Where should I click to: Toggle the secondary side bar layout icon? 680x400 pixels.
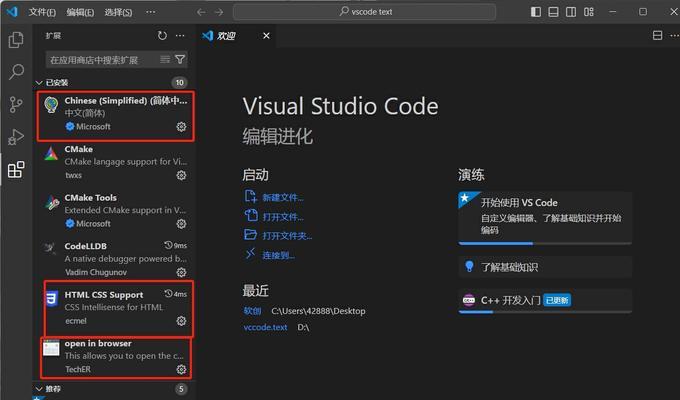click(x=571, y=12)
